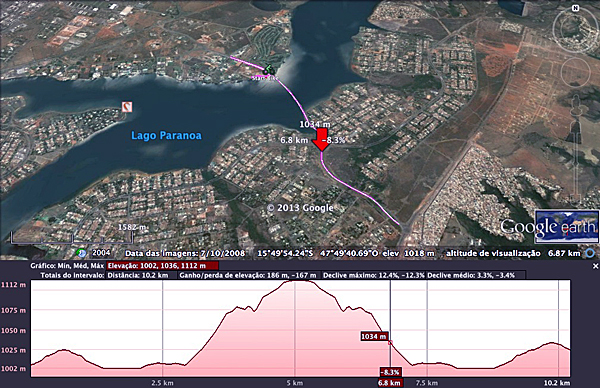Click the cyclist marker at route start

tap(269, 69)
